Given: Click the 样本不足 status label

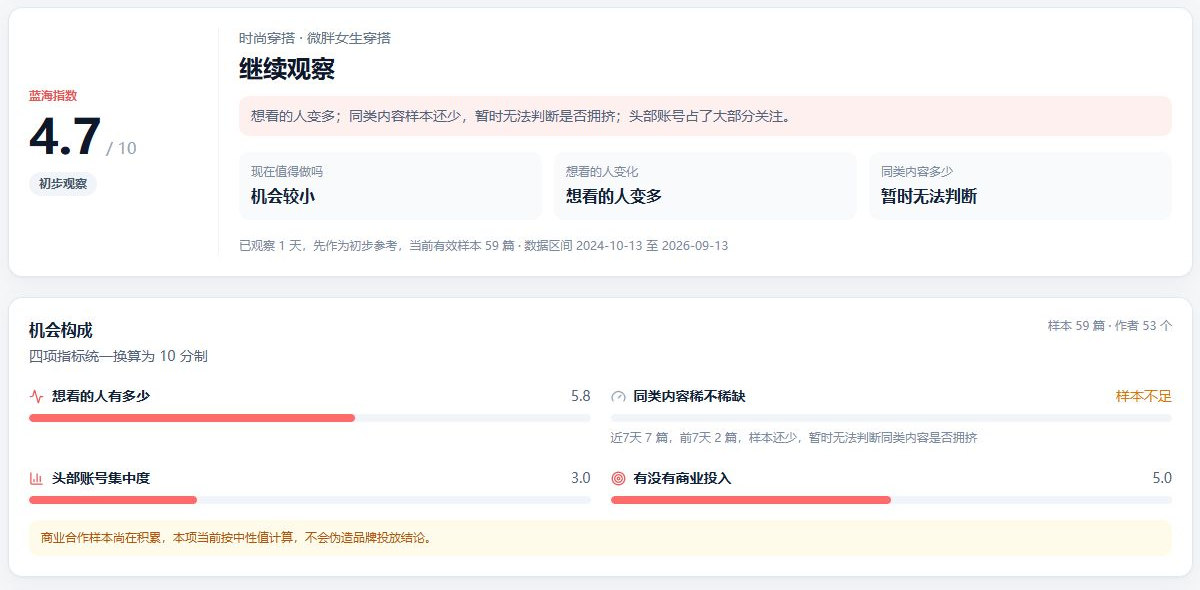Looking at the screenshot, I should point(1144,396).
